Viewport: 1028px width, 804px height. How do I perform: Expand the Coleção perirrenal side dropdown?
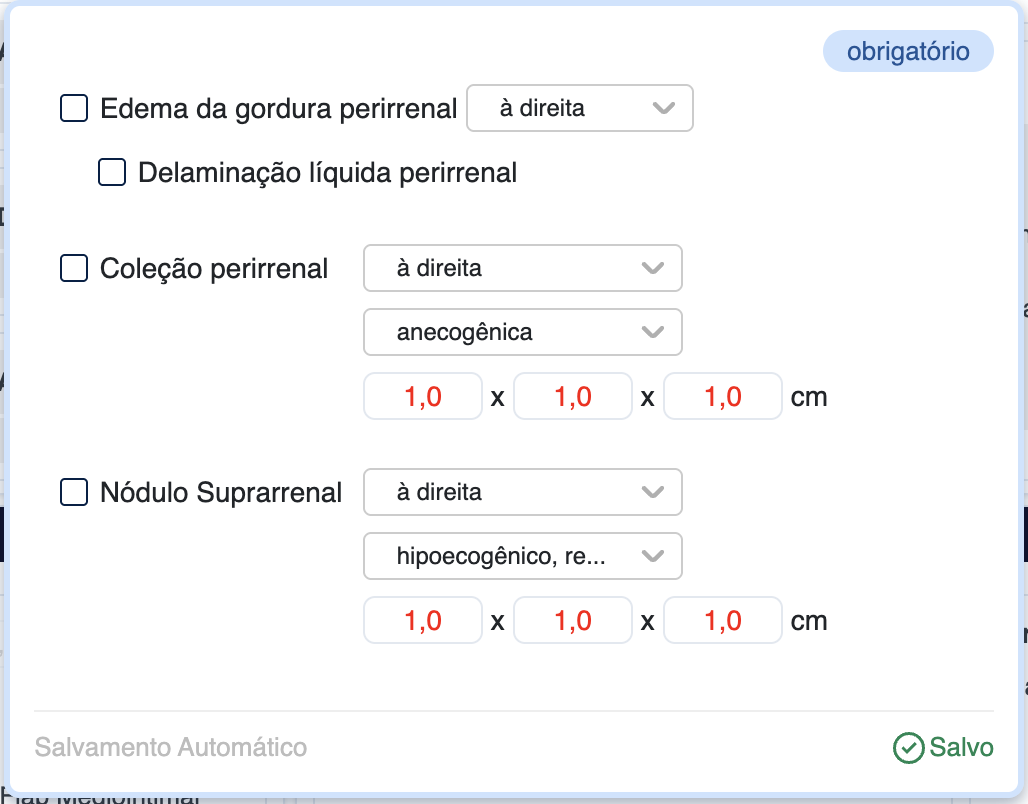pyautogui.click(x=523, y=268)
